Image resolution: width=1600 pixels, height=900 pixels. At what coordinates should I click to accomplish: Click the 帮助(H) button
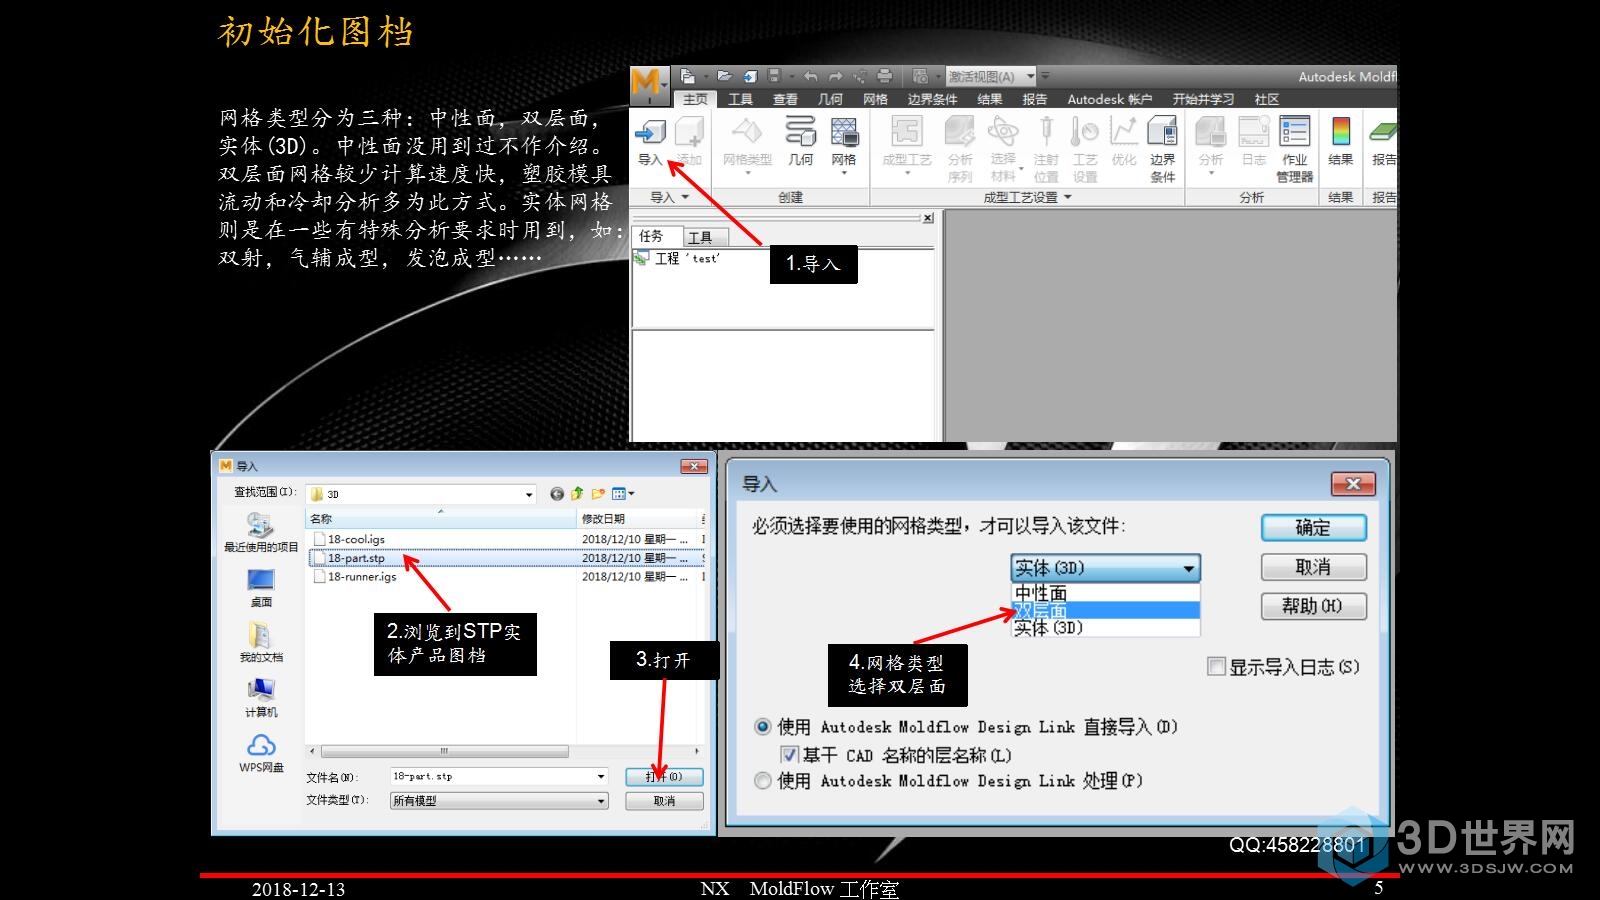(1313, 606)
